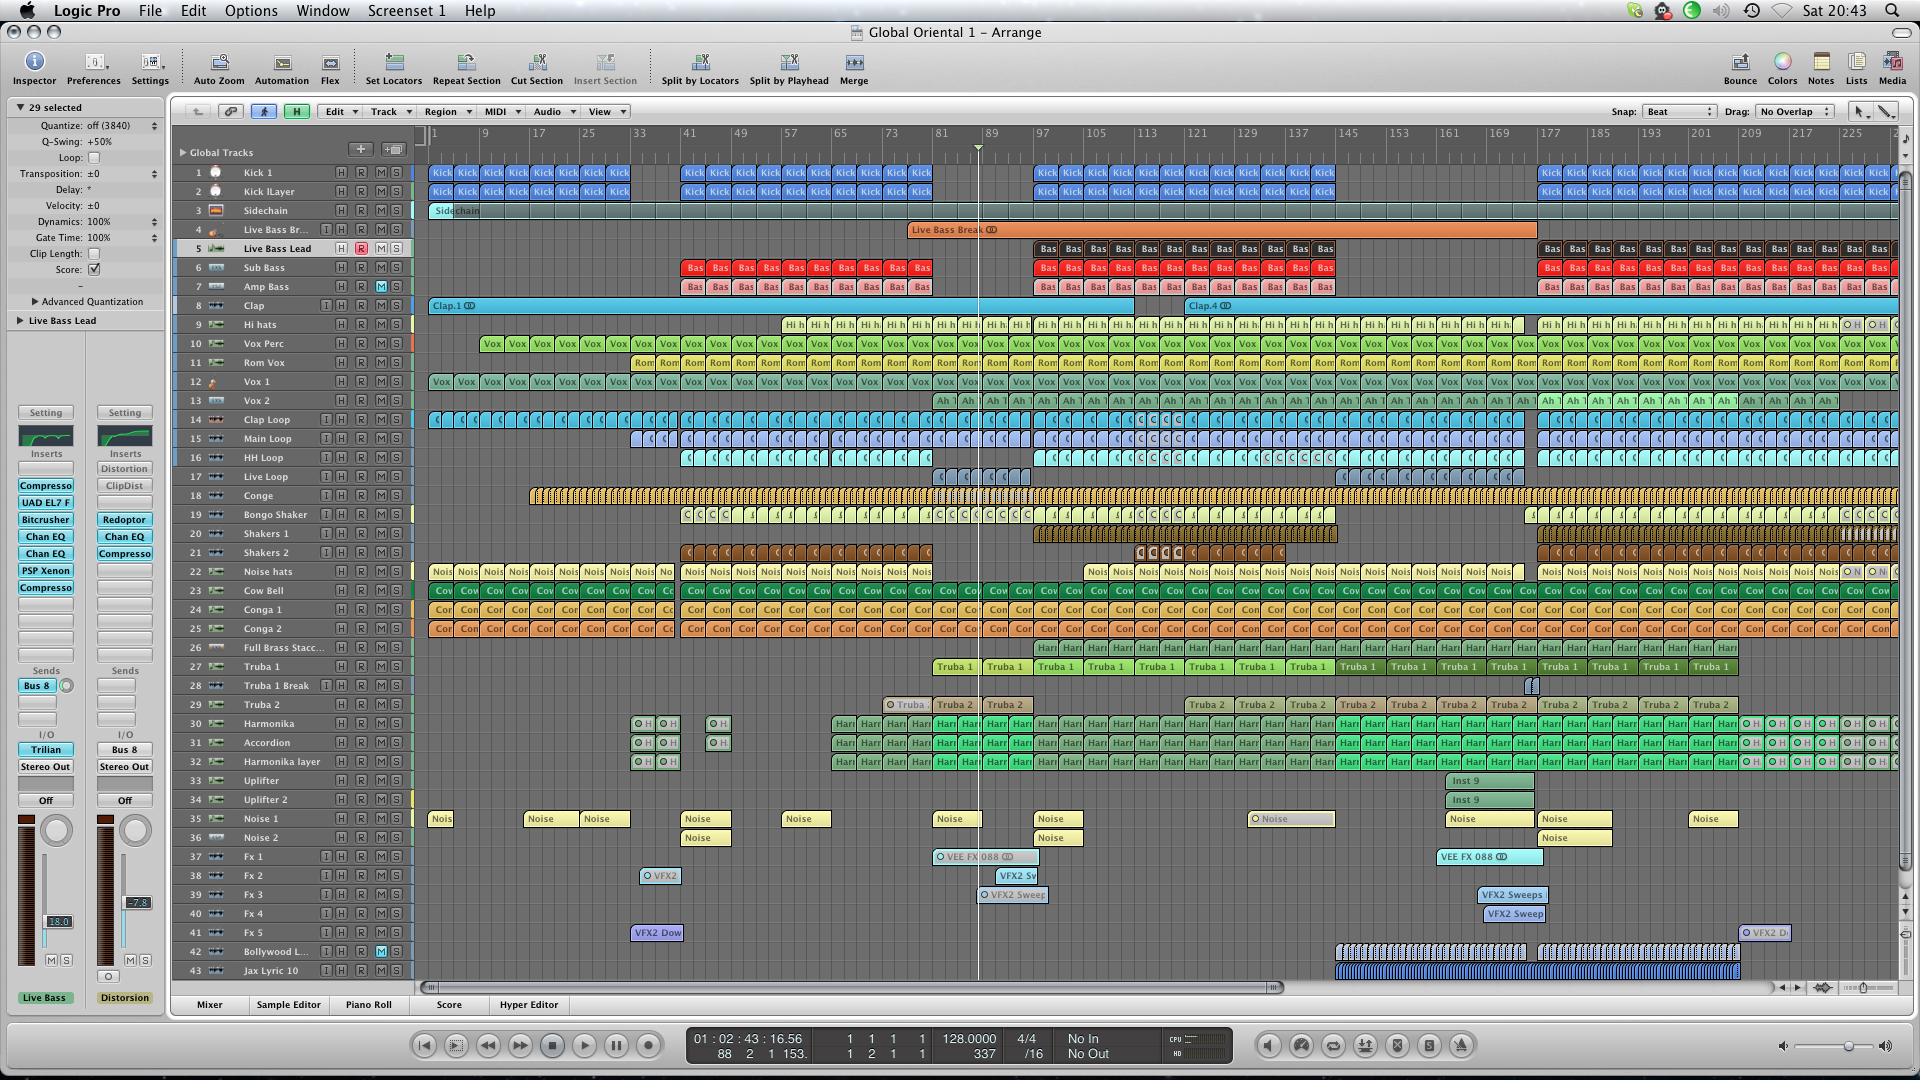This screenshot has width=1920, height=1080.
Task: Click the Automation toolbar icon
Action: pyautogui.click(x=282, y=63)
